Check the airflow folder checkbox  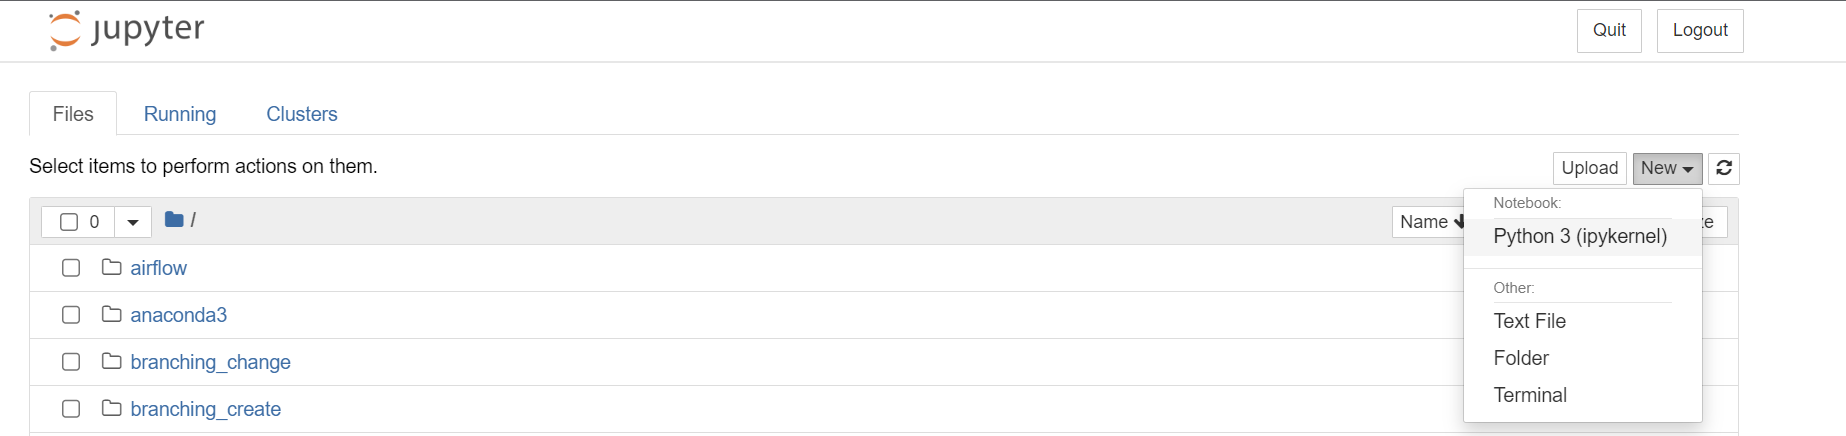[71, 268]
